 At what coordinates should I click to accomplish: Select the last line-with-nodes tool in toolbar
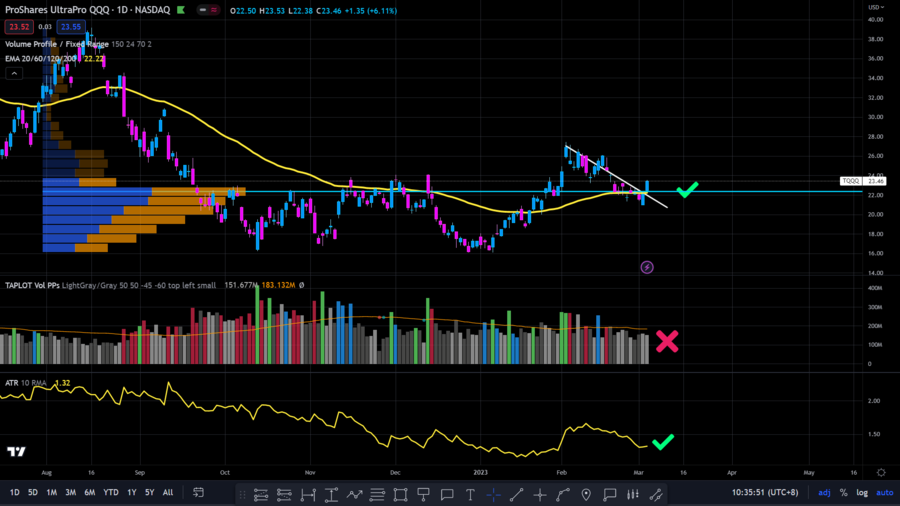656,495
